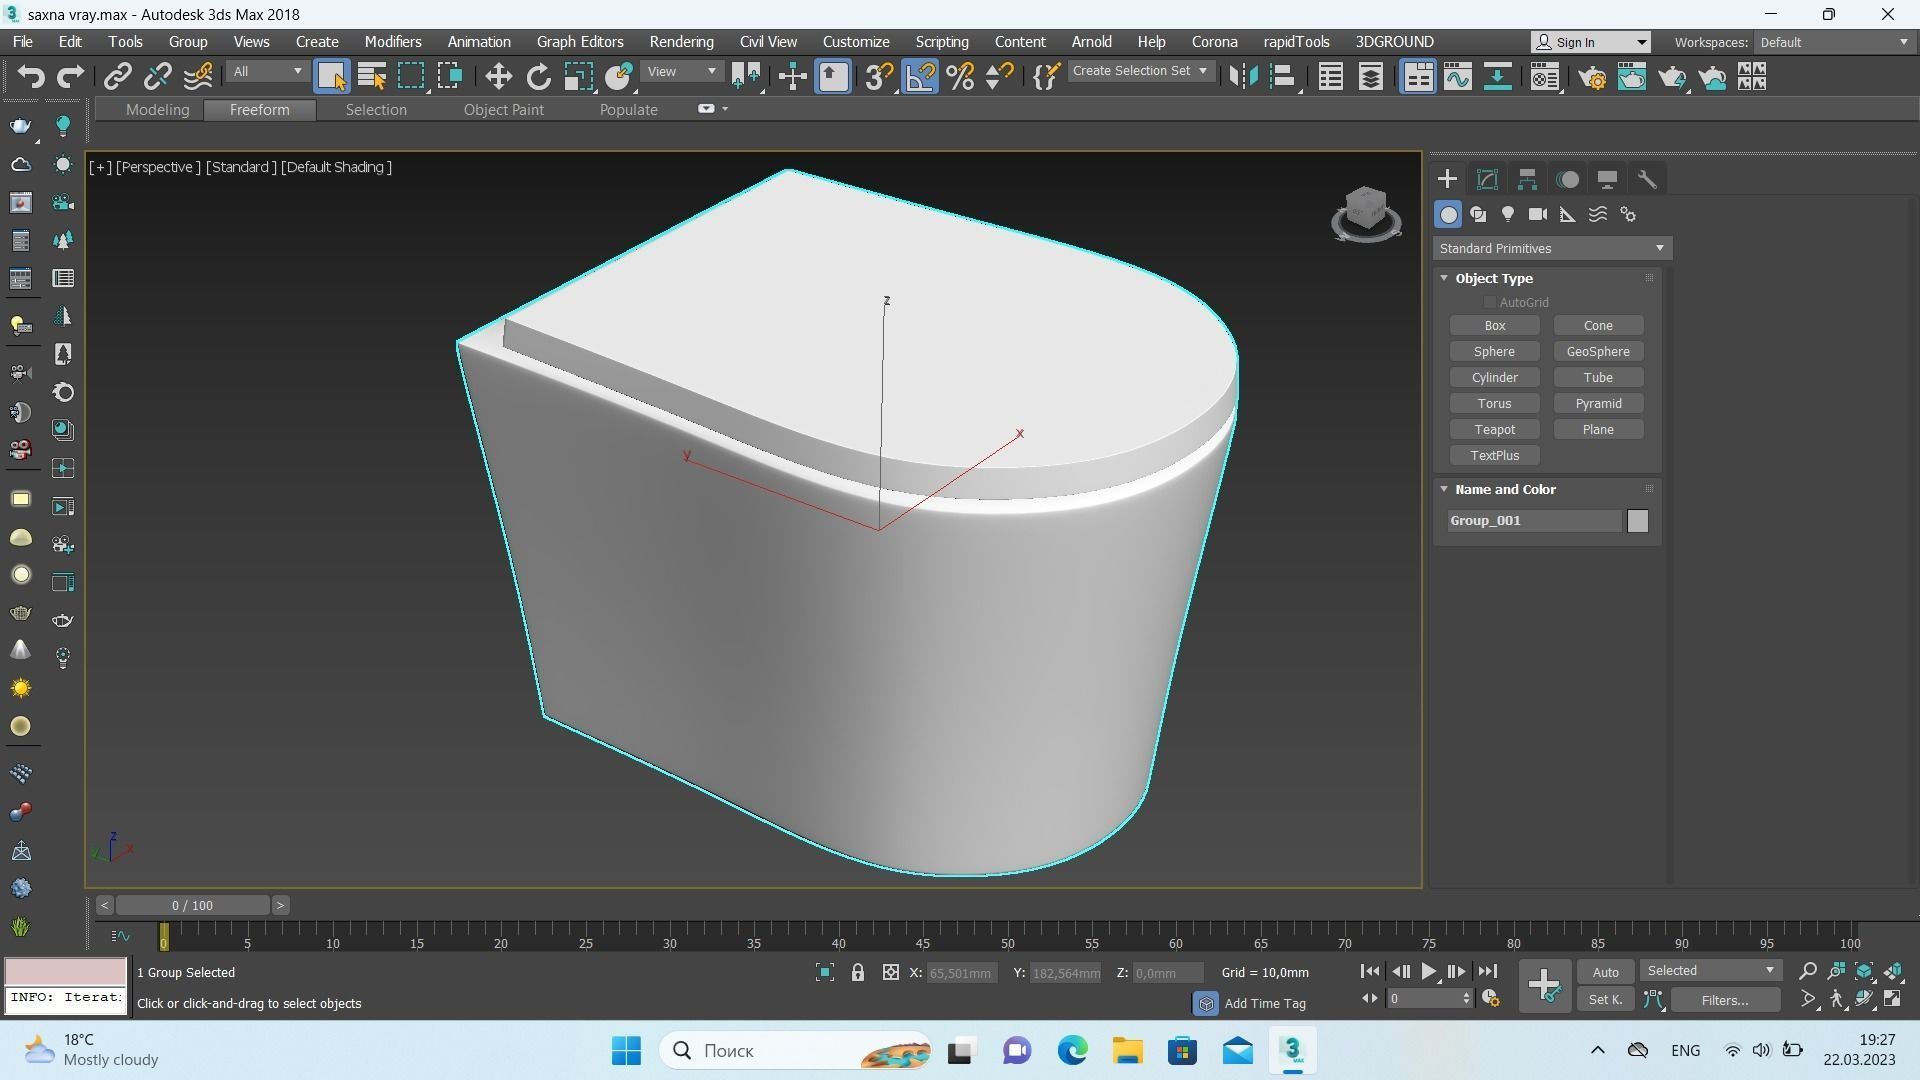Screen dimensions: 1920x1080
Task: Toggle Percent Snap button
Action: pos(960,77)
